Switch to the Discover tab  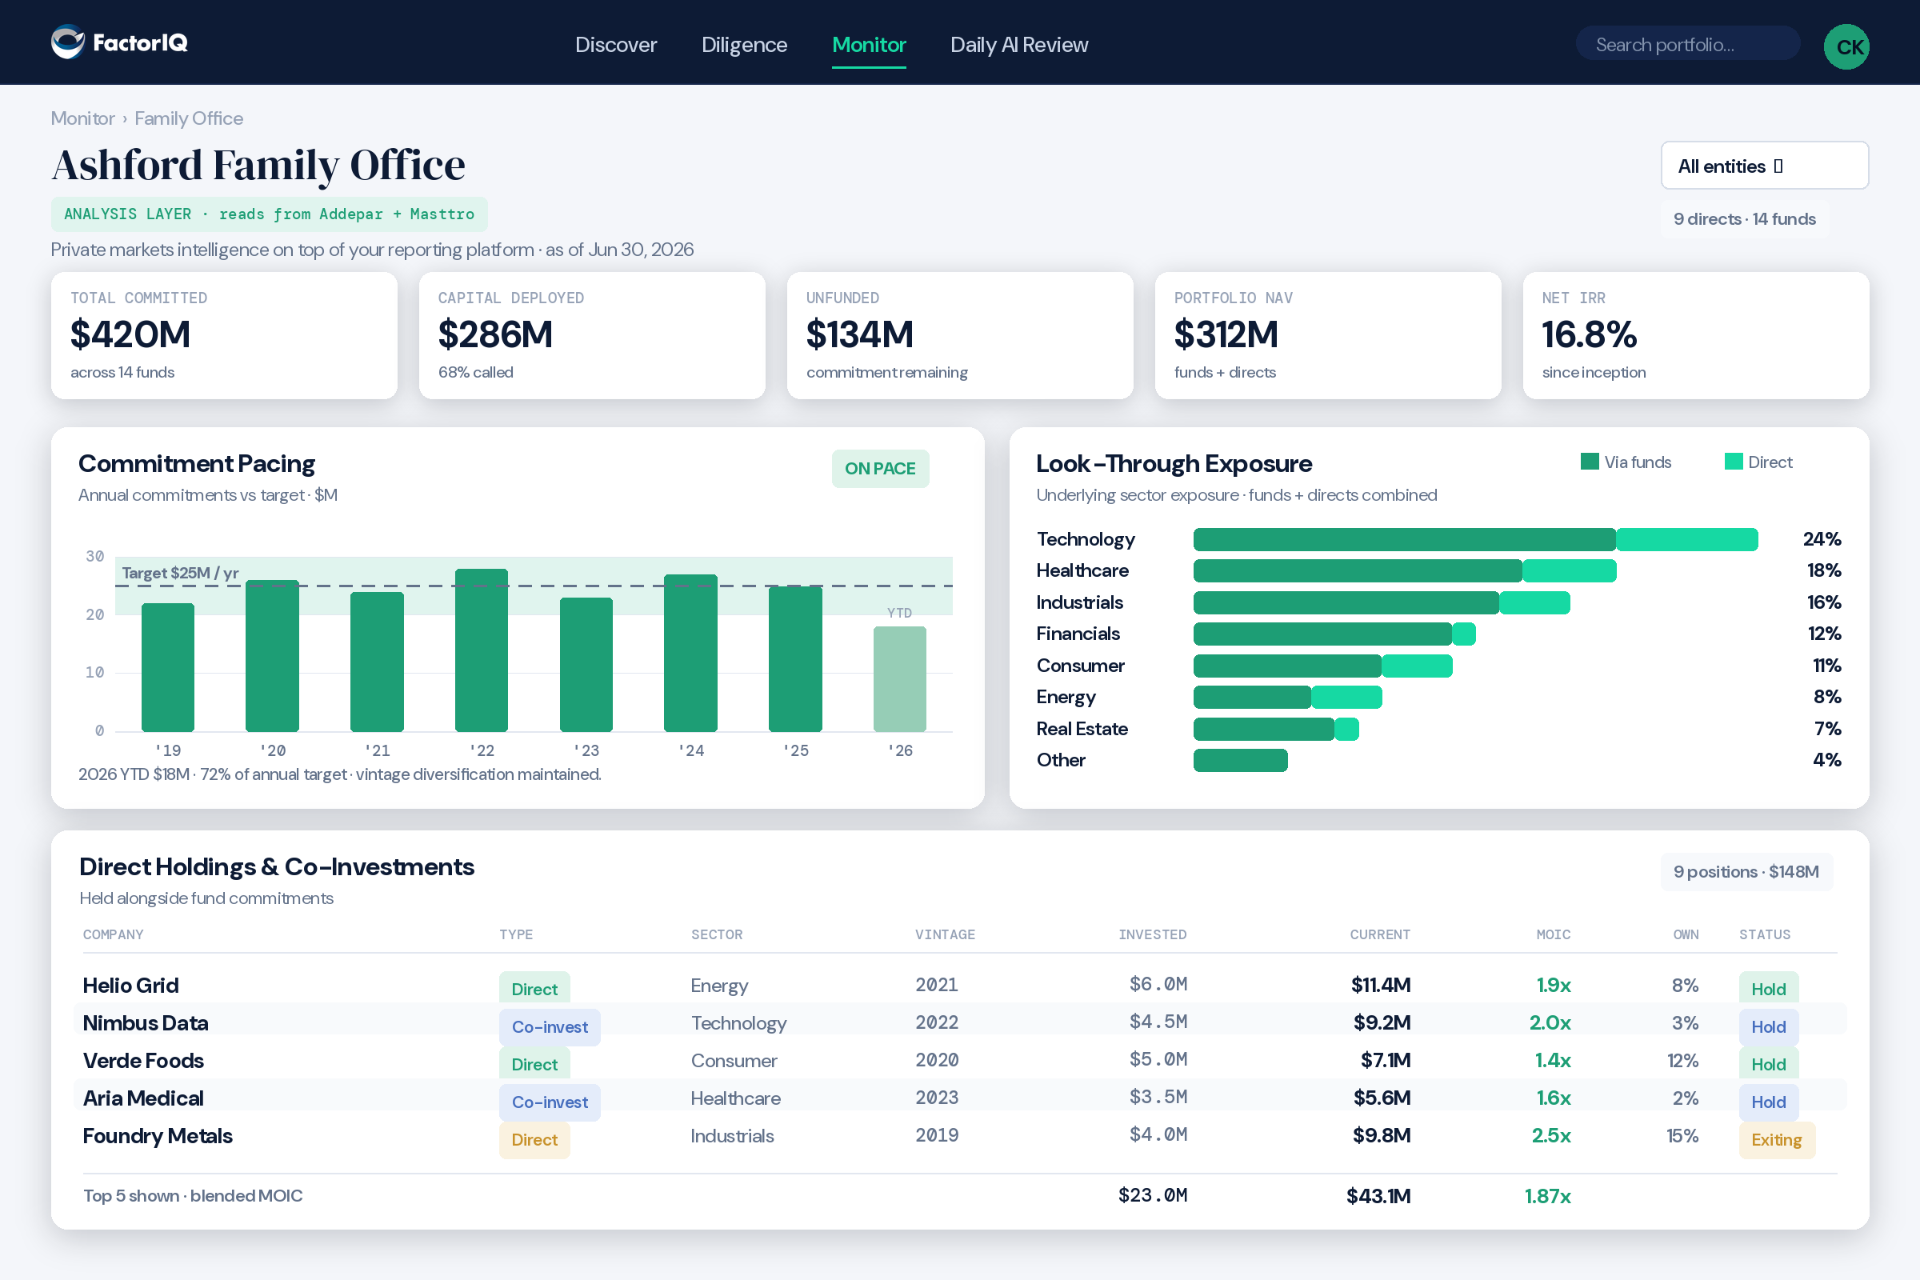616,45
